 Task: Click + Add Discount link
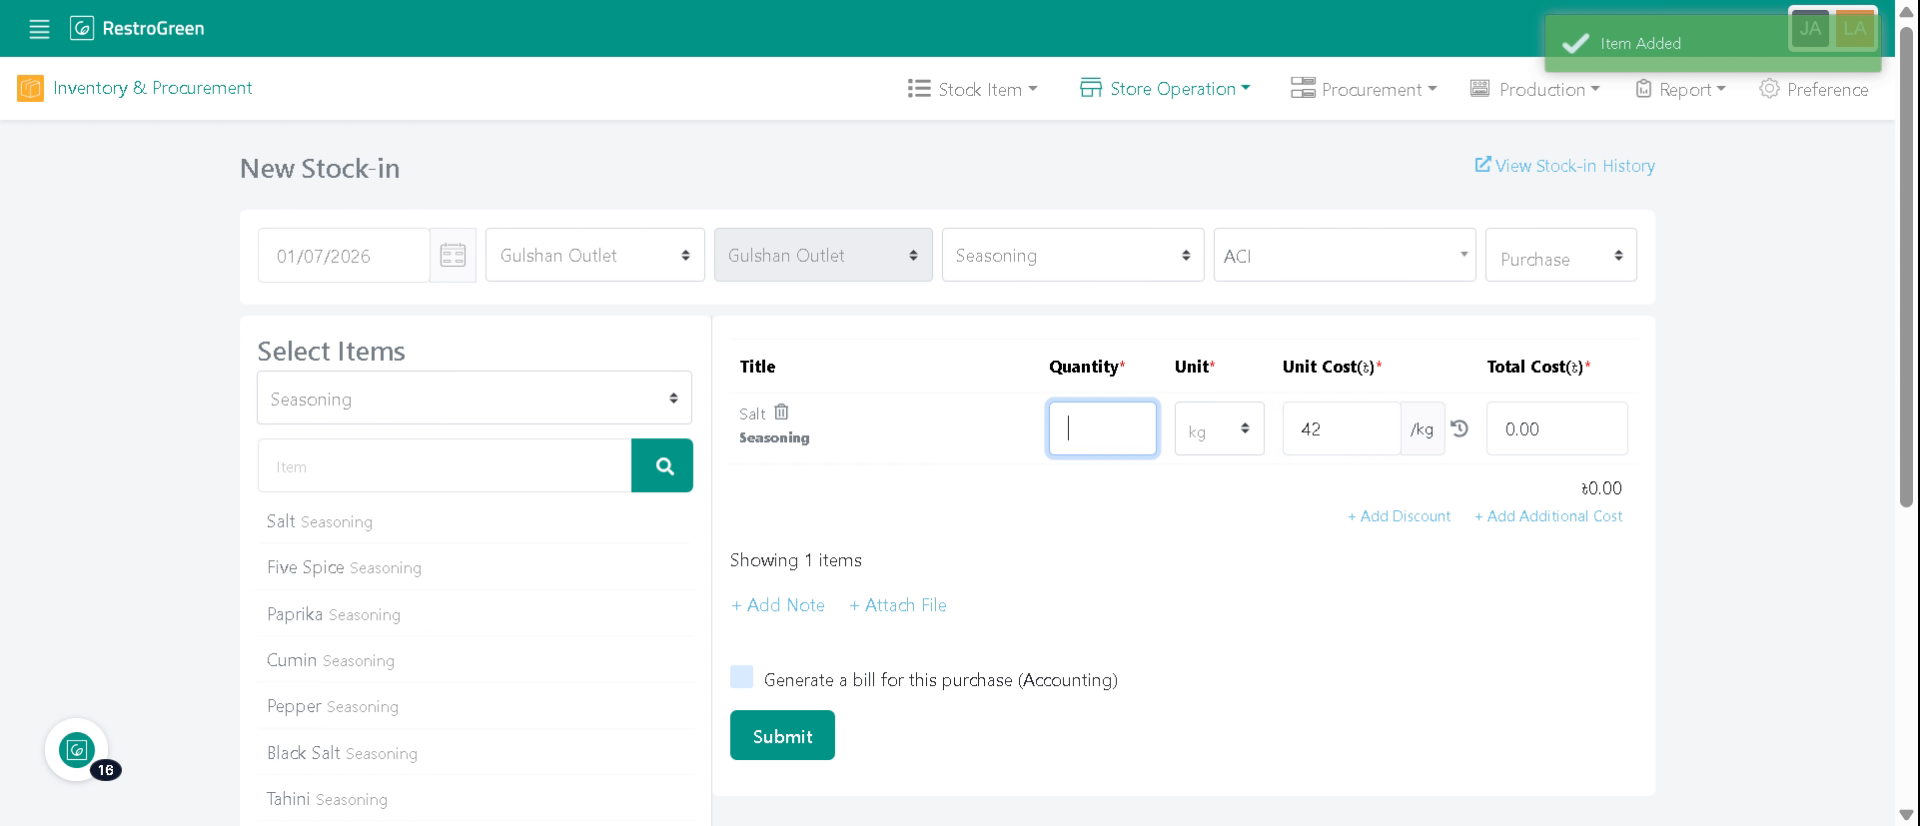[1399, 516]
